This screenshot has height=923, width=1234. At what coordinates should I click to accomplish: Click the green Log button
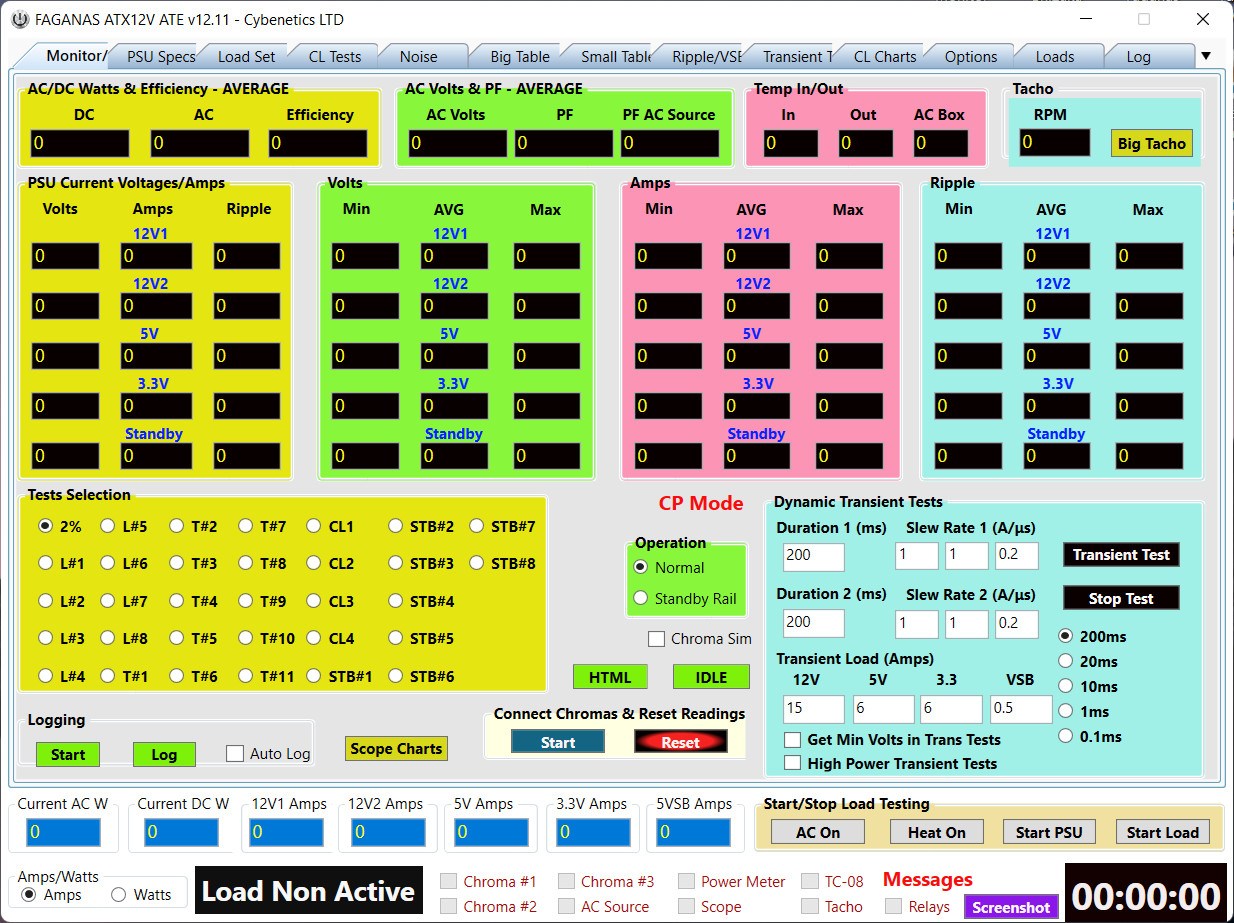pyautogui.click(x=164, y=754)
